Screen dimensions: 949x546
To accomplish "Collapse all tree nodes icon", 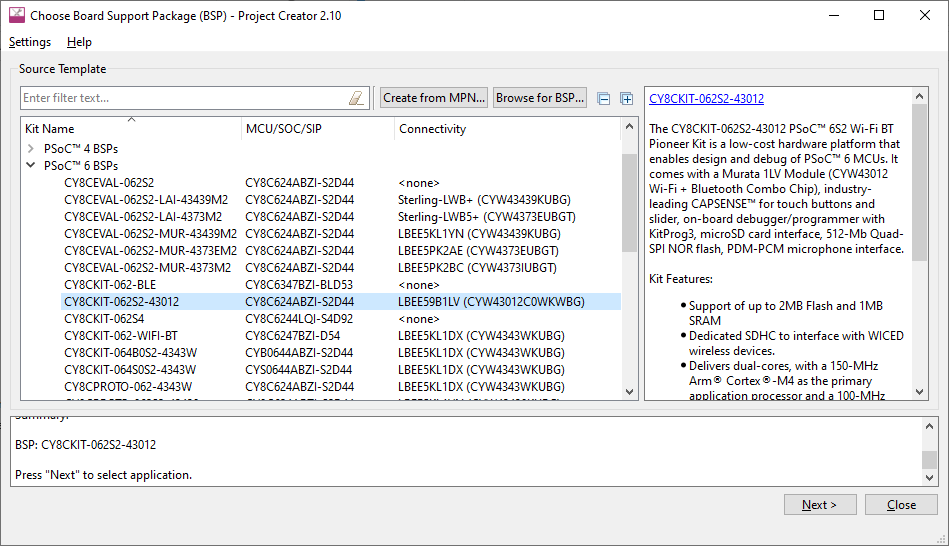I will pos(603,99).
